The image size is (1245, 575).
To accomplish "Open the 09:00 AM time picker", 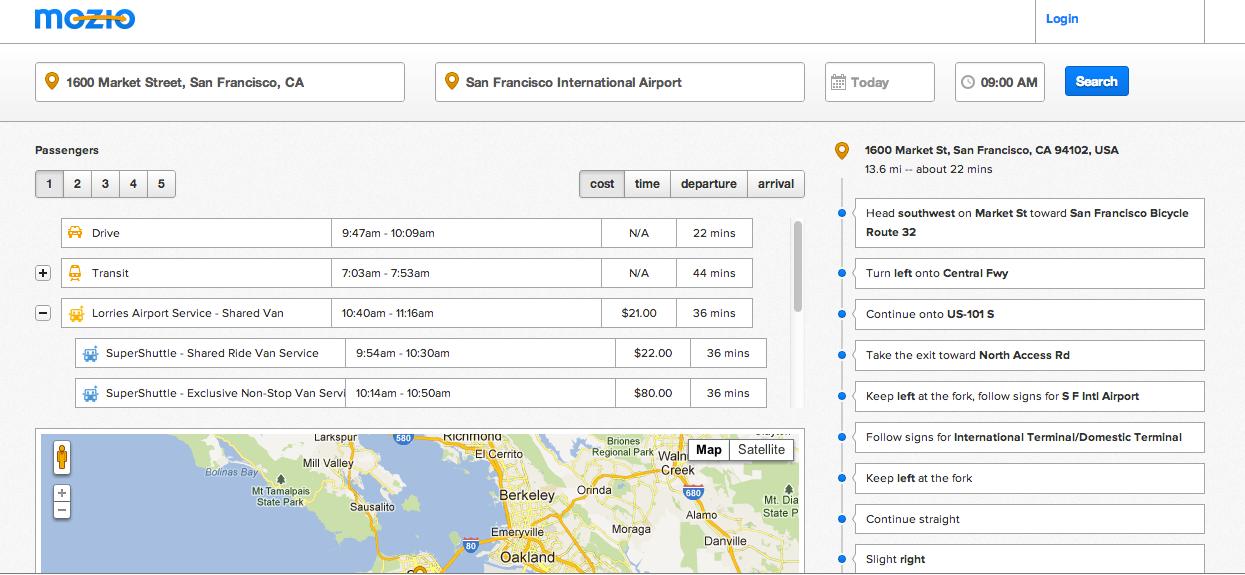I will pos(1008,83).
